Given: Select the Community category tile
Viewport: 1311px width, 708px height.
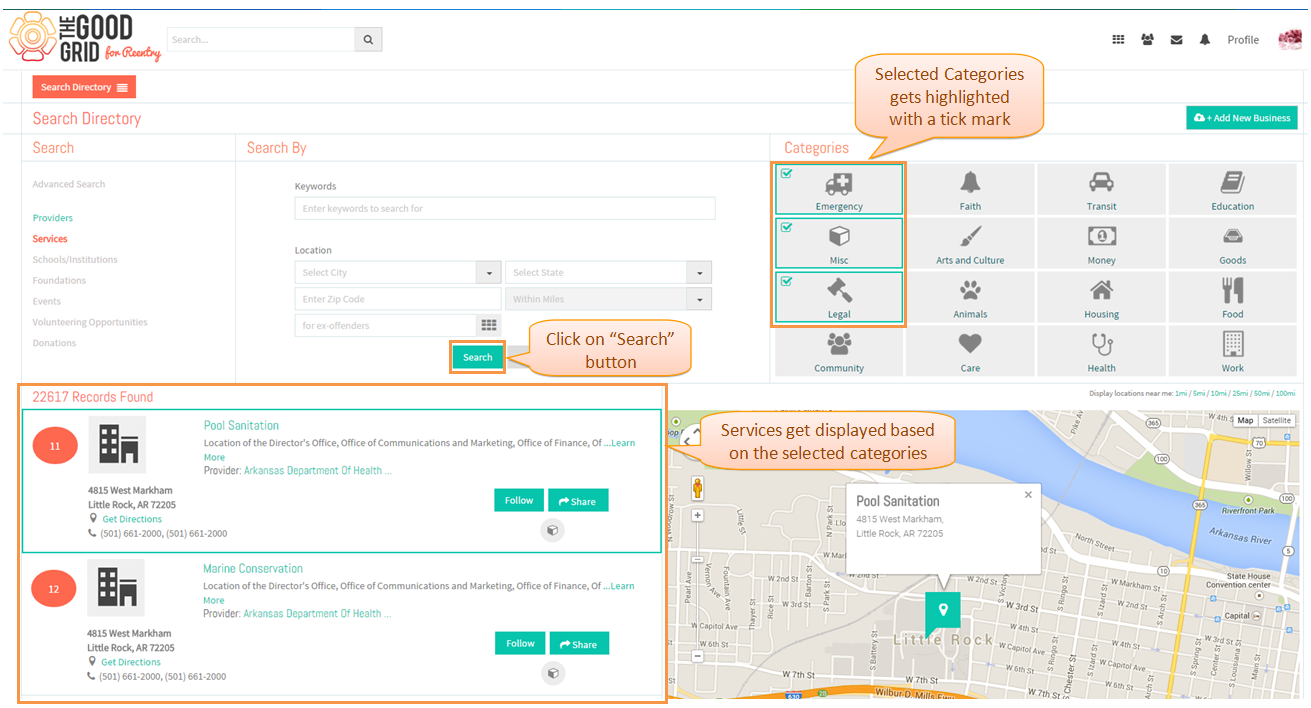Looking at the screenshot, I should point(839,351).
